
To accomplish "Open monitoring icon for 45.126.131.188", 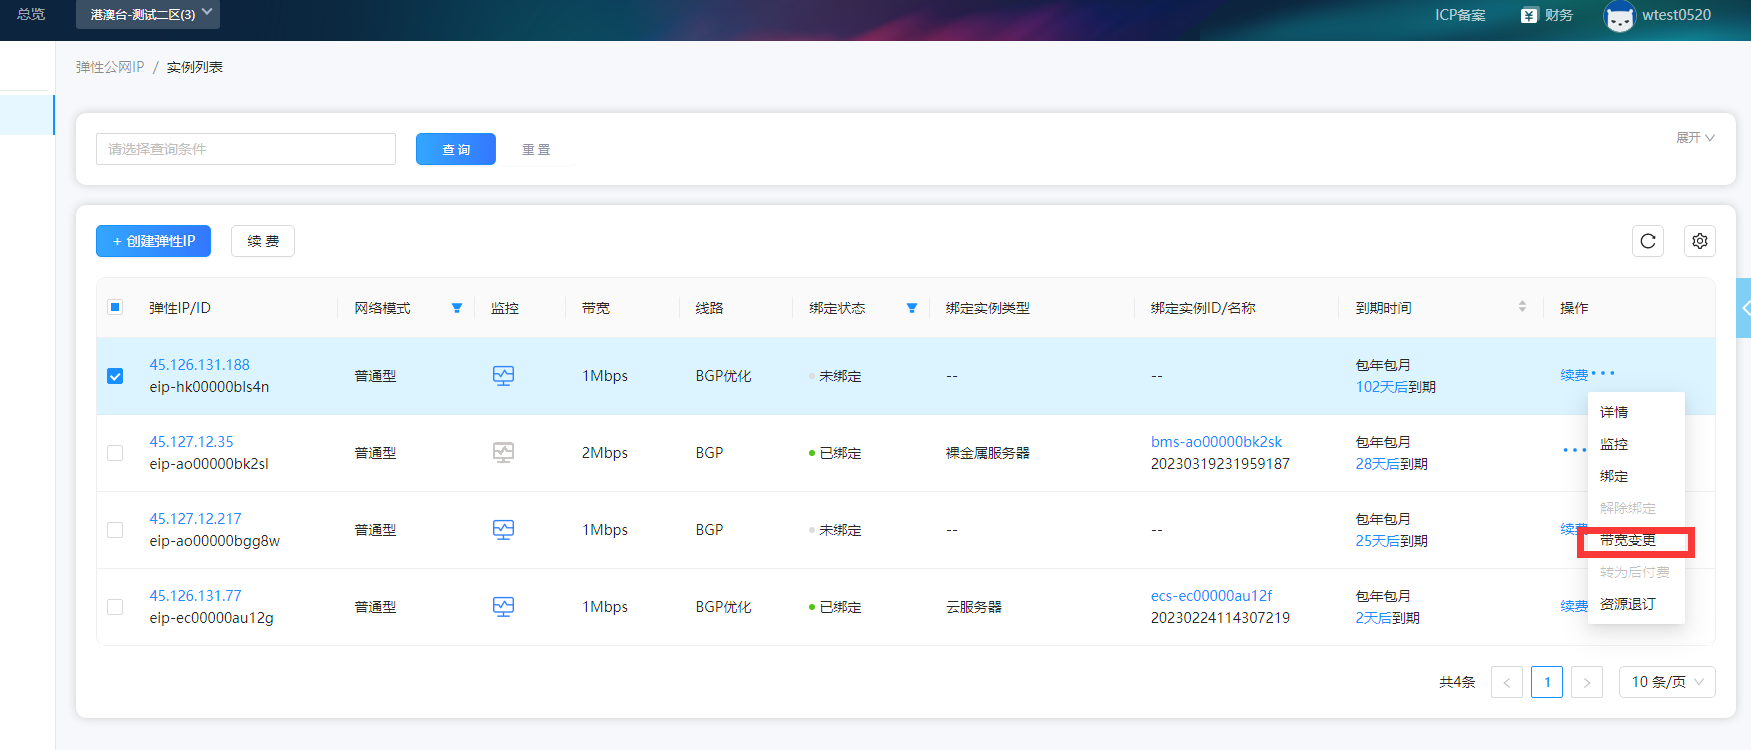I will click(503, 376).
